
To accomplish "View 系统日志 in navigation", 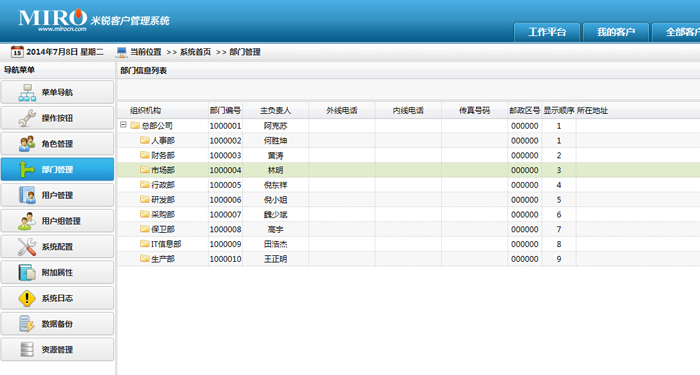I will (57, 298).
